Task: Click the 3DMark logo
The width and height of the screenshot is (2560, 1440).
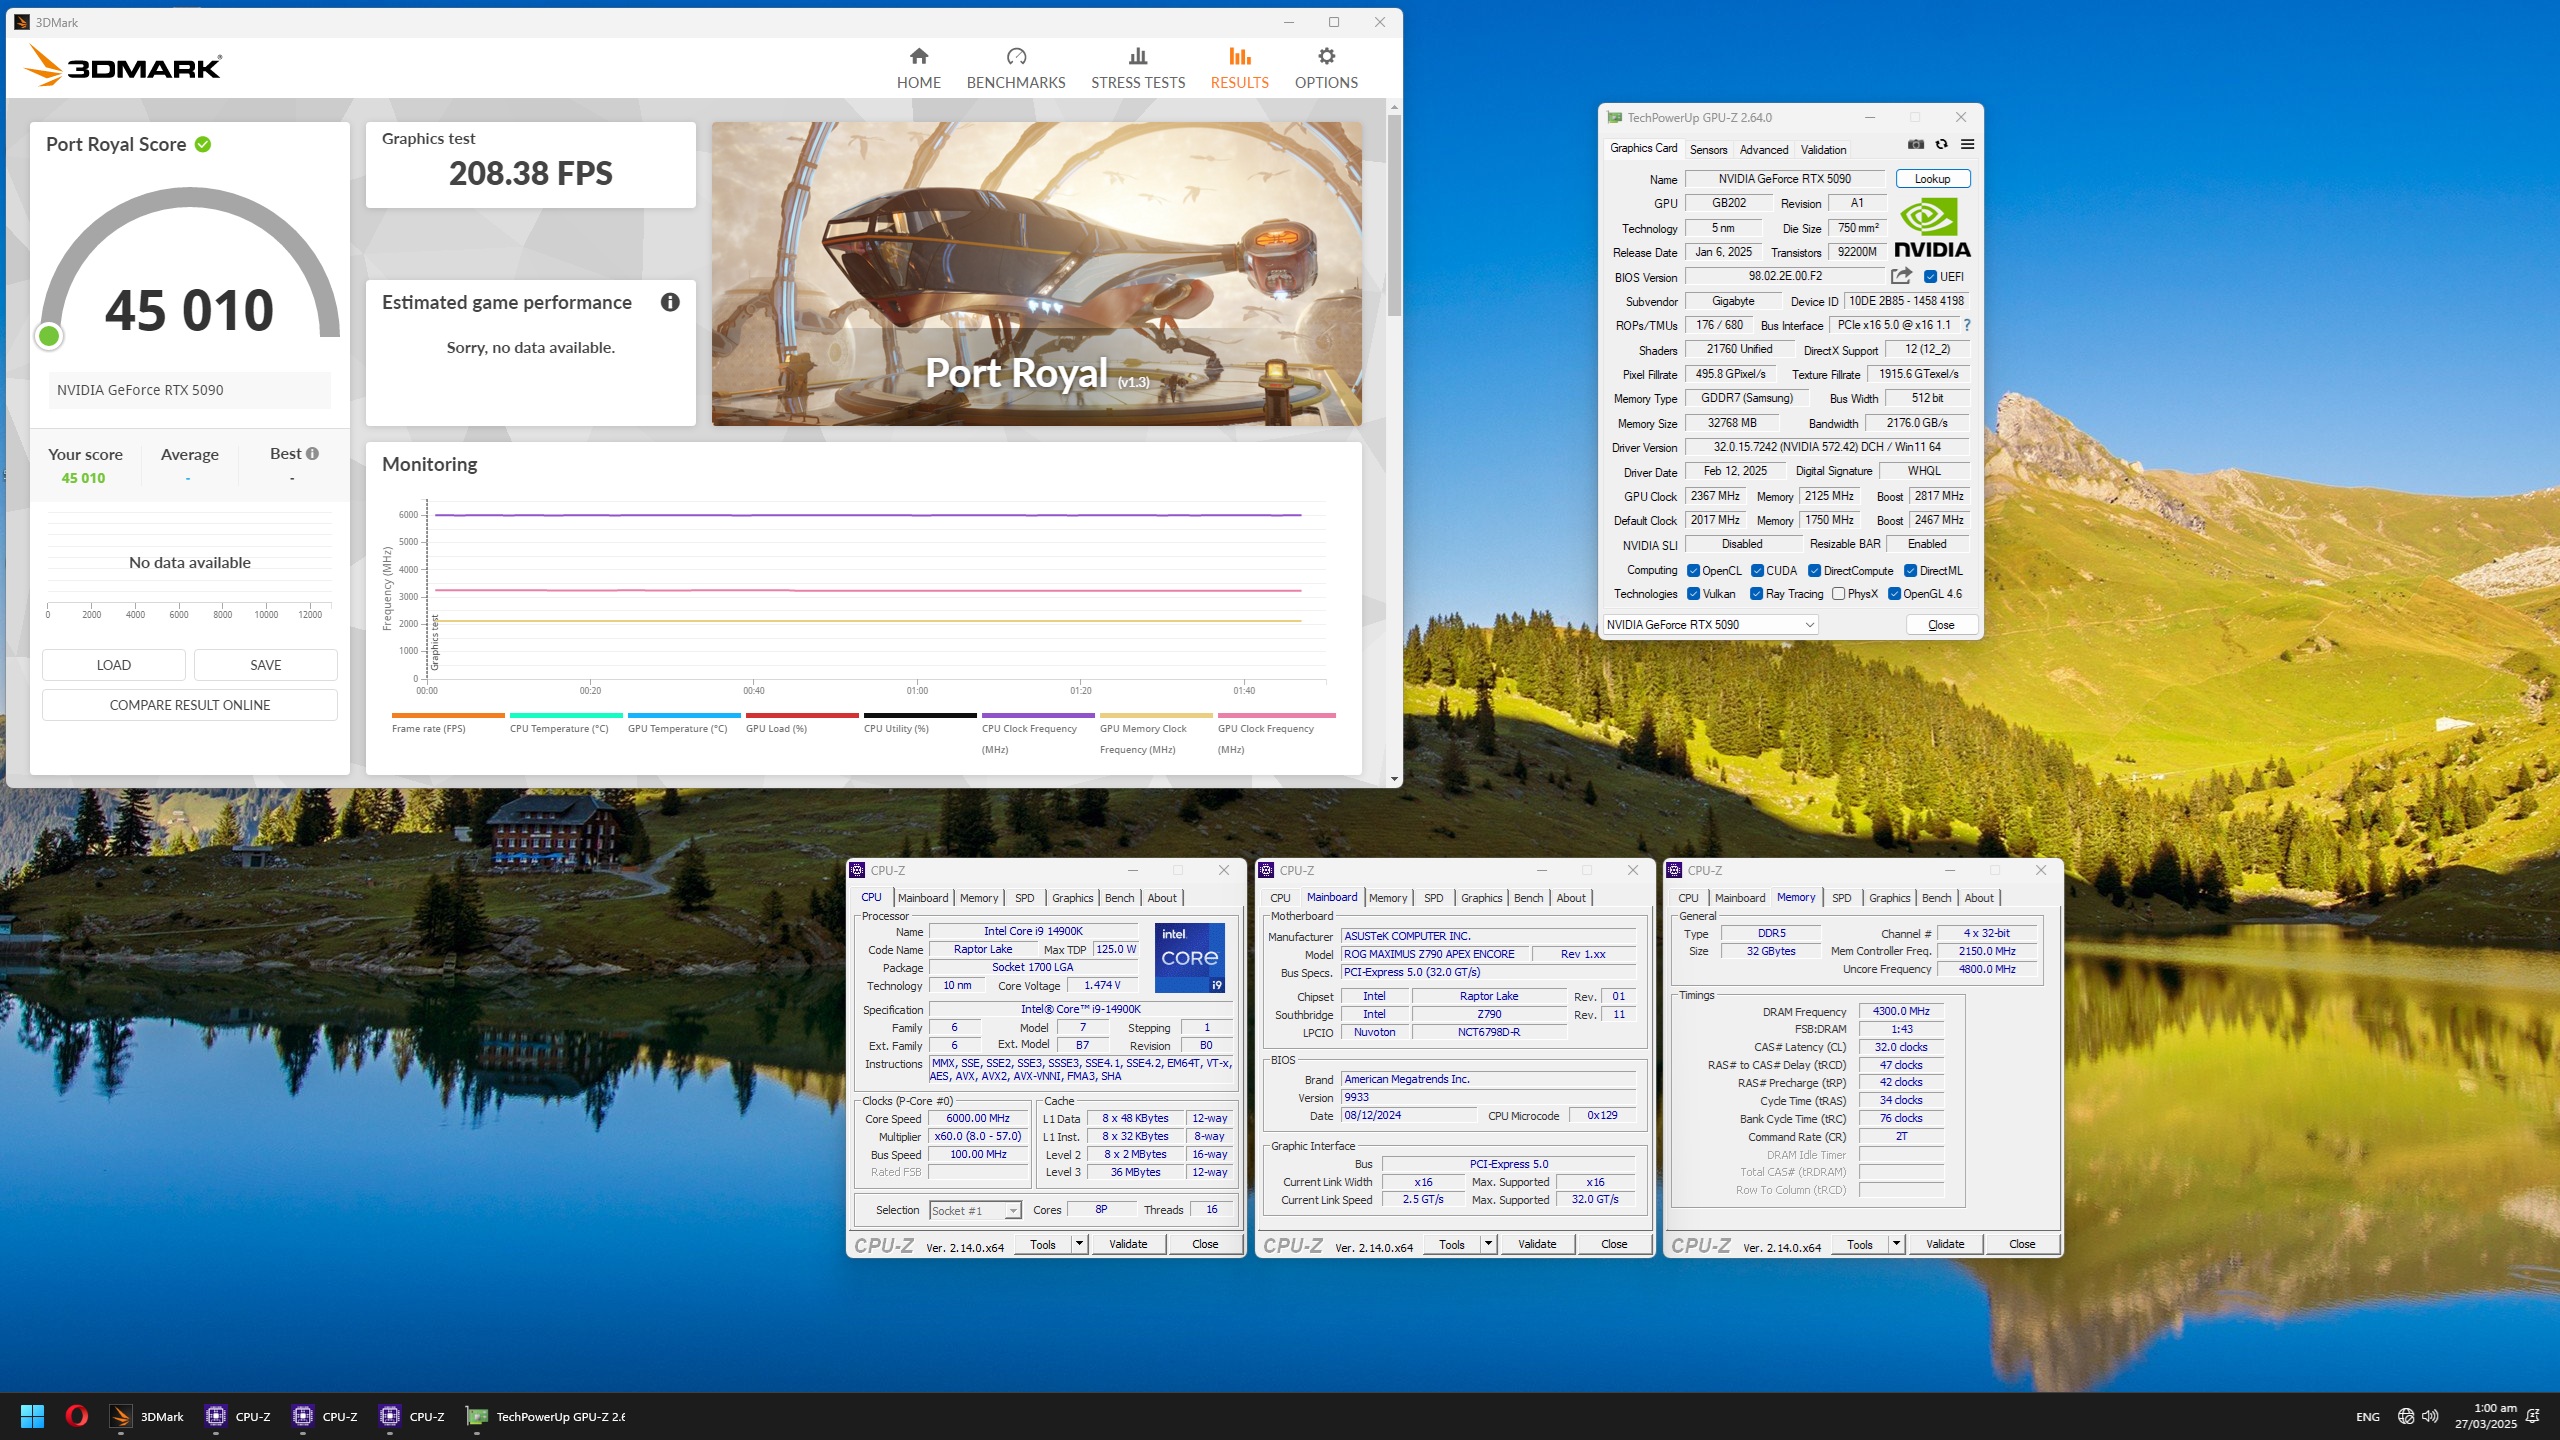Action: pos(122,66)
